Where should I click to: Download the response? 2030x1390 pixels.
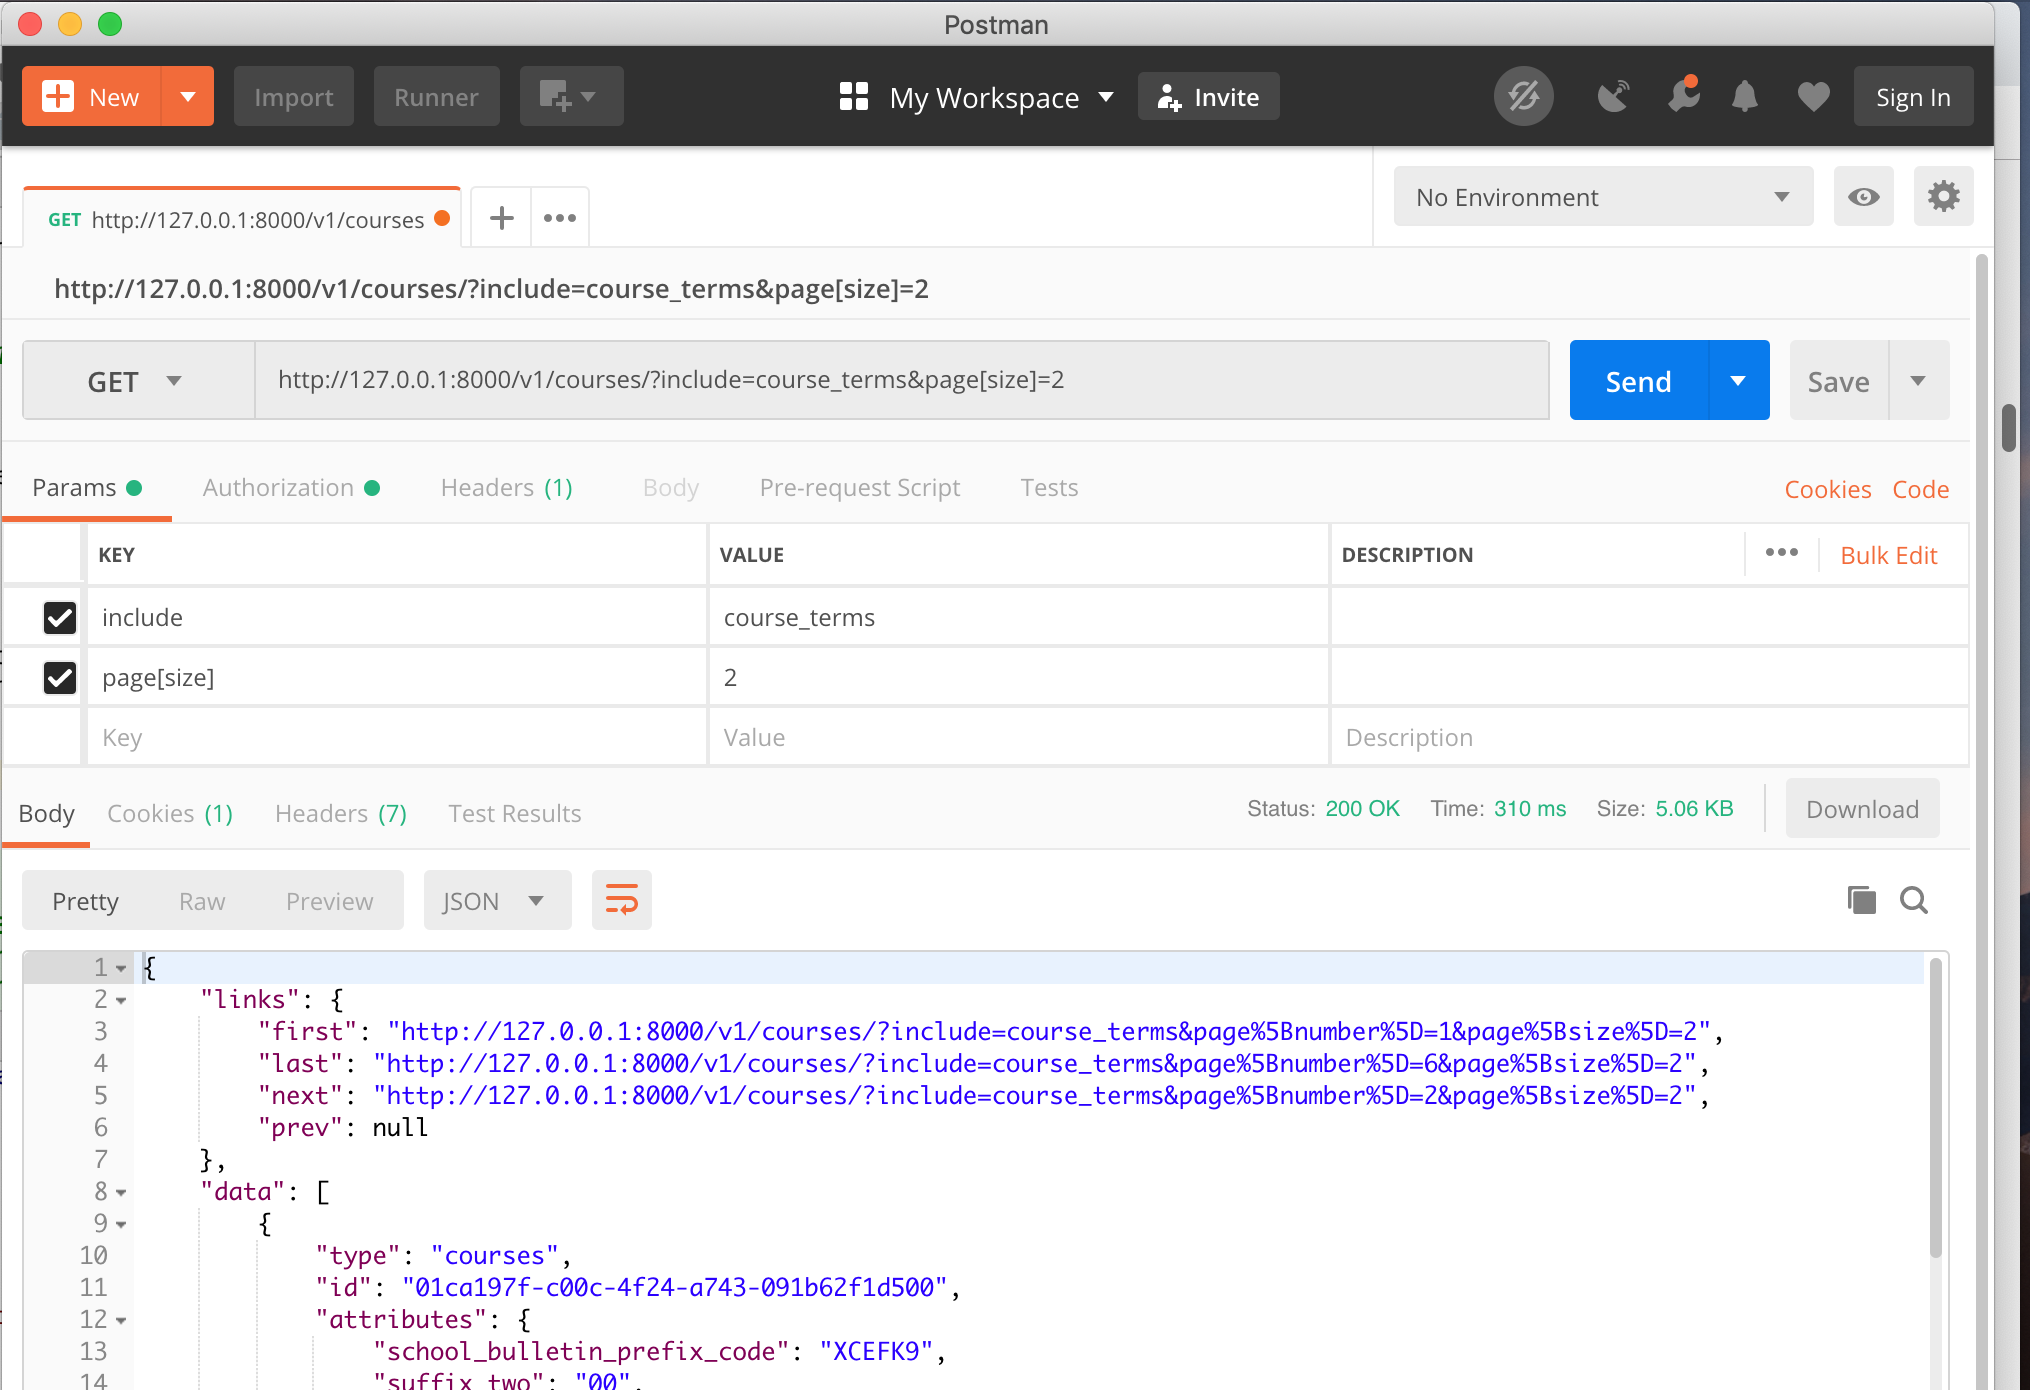(x=1862, y=809)
